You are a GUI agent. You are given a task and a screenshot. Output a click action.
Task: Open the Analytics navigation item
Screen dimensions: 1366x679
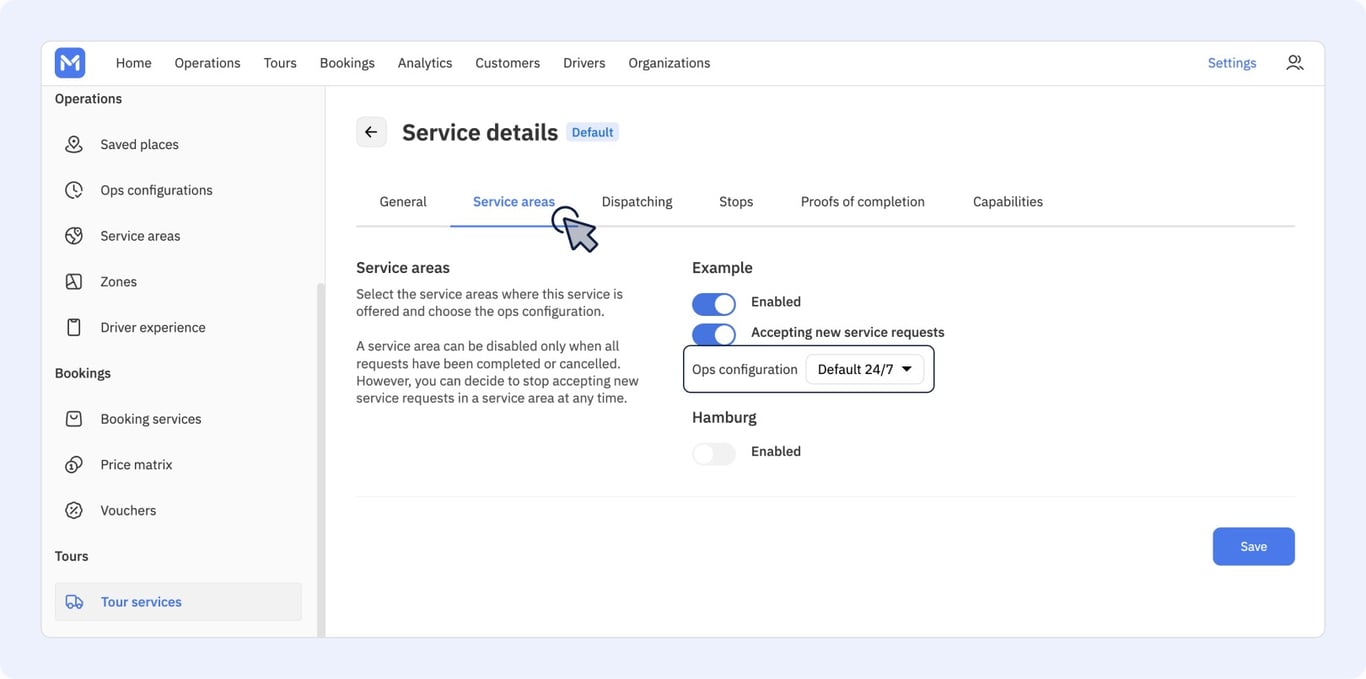(425, 63)
